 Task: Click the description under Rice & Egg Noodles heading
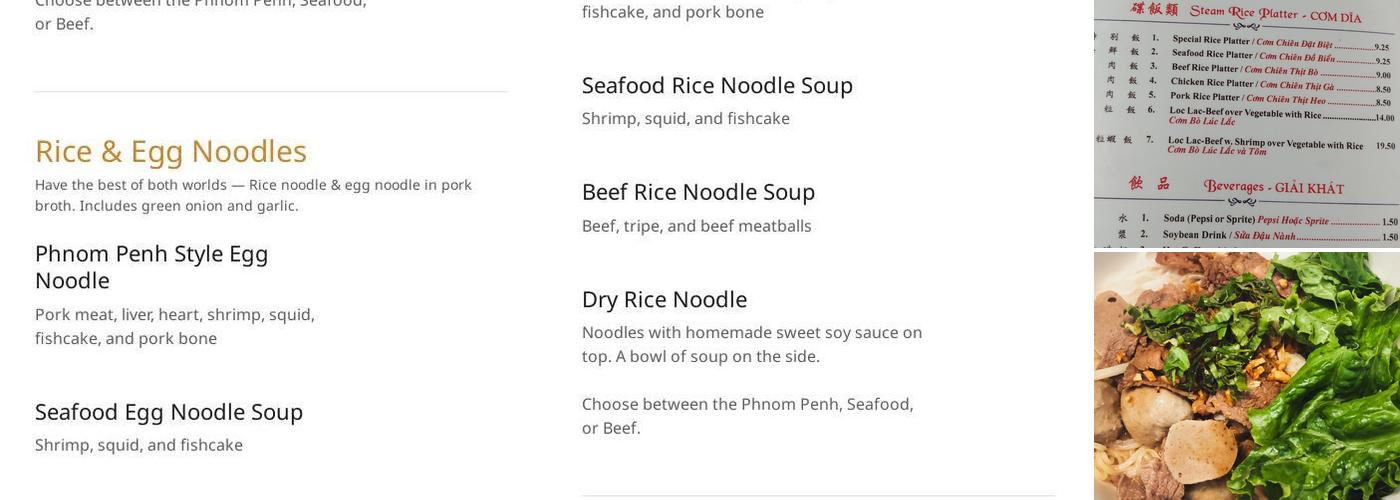pyautogui.click(x=253, y=195)
